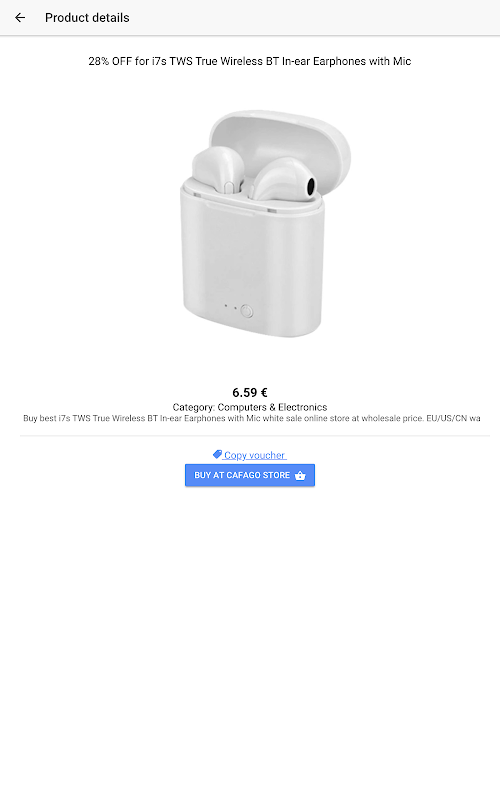The width and height of the screenshot is (500, 800).
Task: Go back using the arrow icon
Action: [x=20, y=17]
